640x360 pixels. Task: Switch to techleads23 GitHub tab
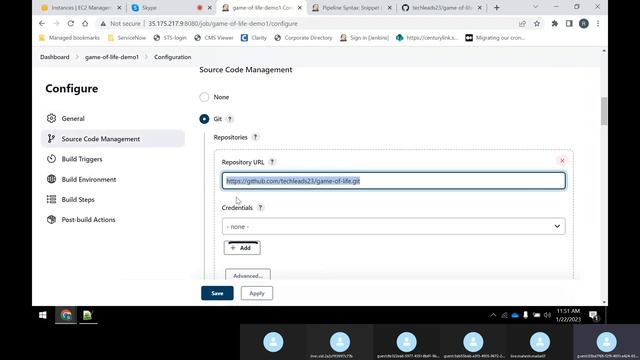coord(442,8)
